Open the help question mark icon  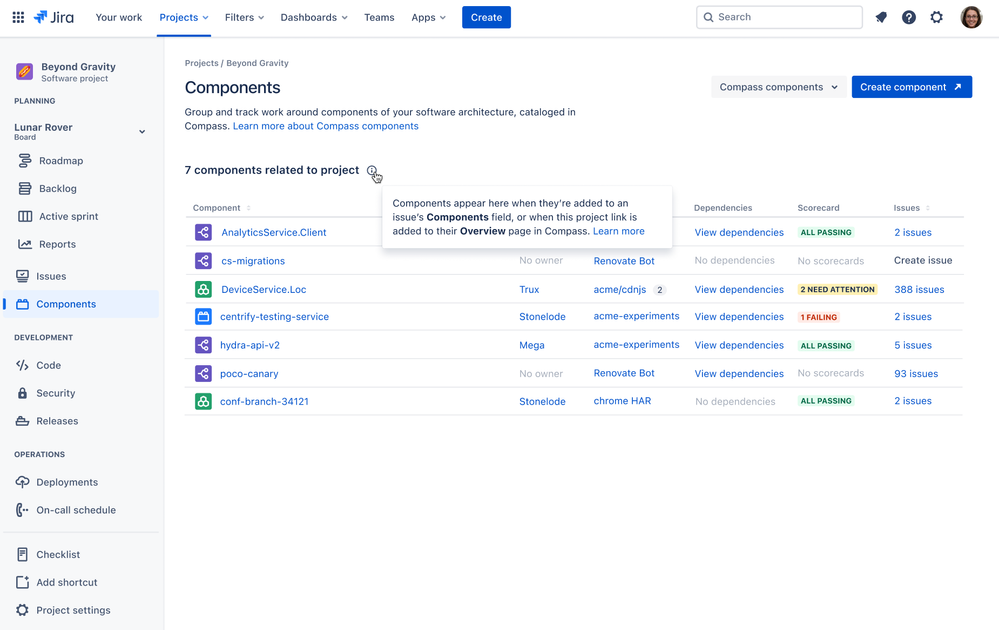click(909, 17)
